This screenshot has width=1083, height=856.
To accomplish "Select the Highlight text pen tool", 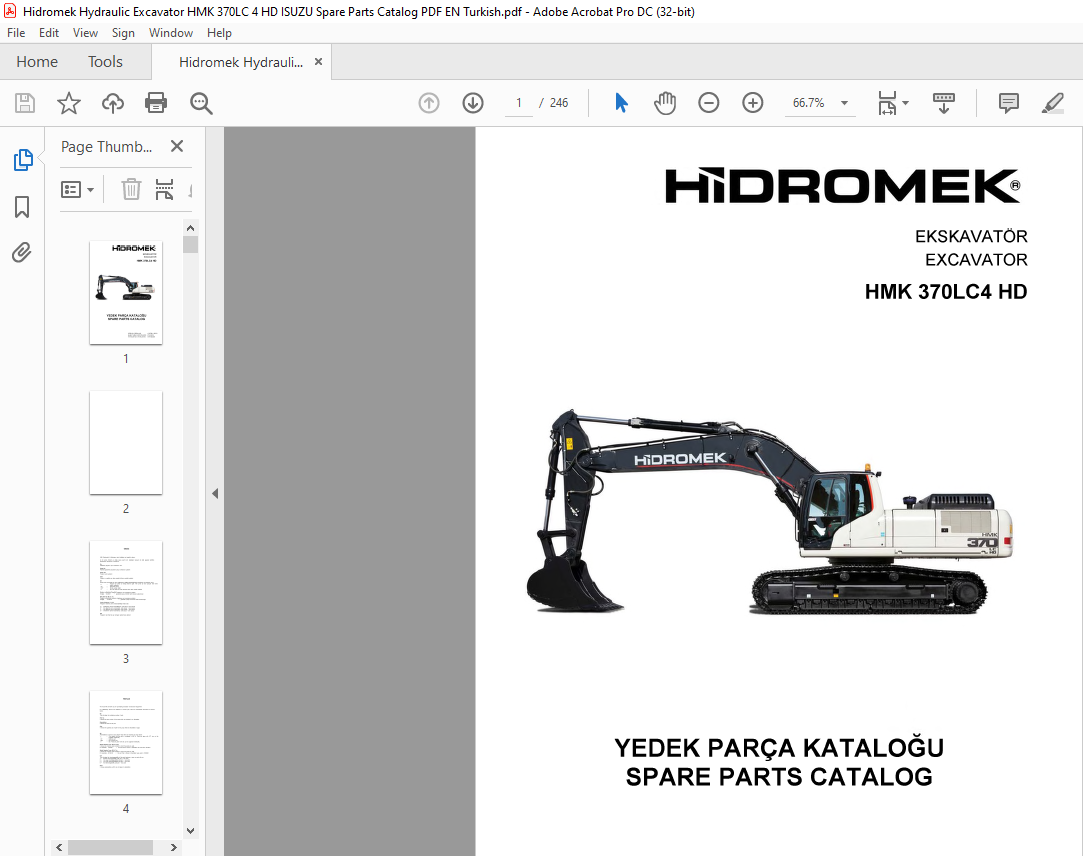I will tap(1053, 103).
